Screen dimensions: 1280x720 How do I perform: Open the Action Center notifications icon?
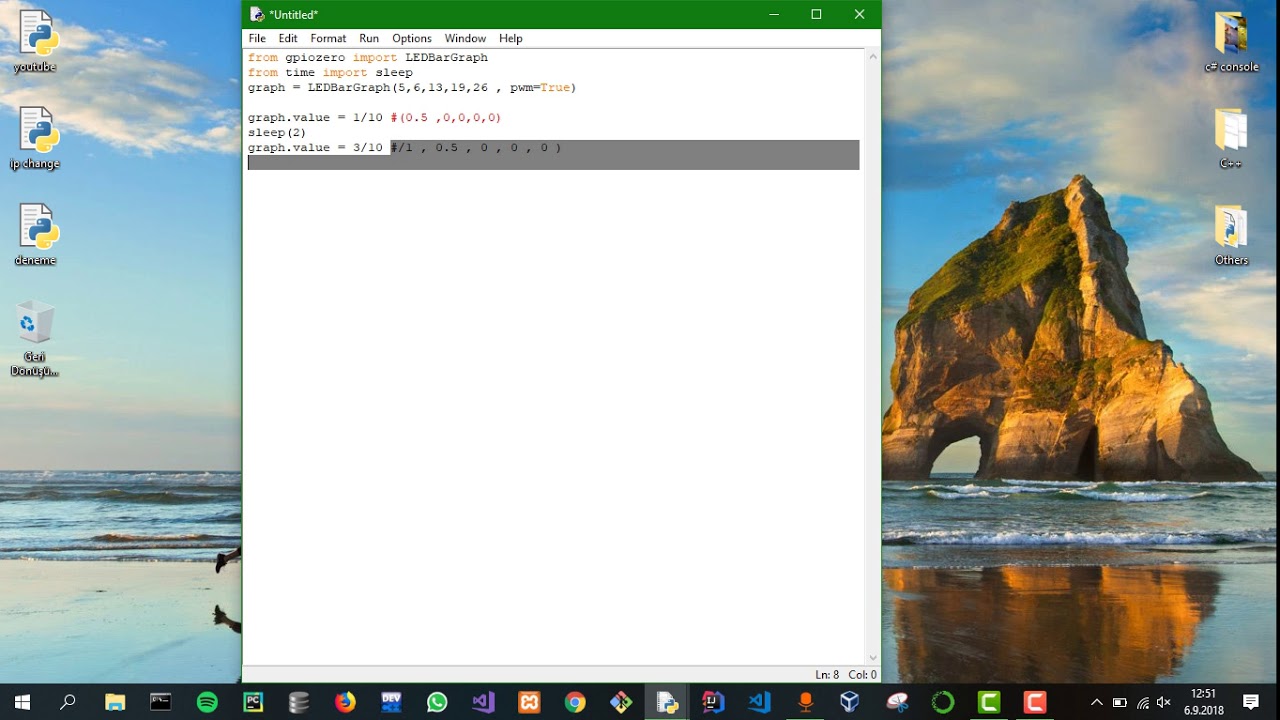point(1250,702)
